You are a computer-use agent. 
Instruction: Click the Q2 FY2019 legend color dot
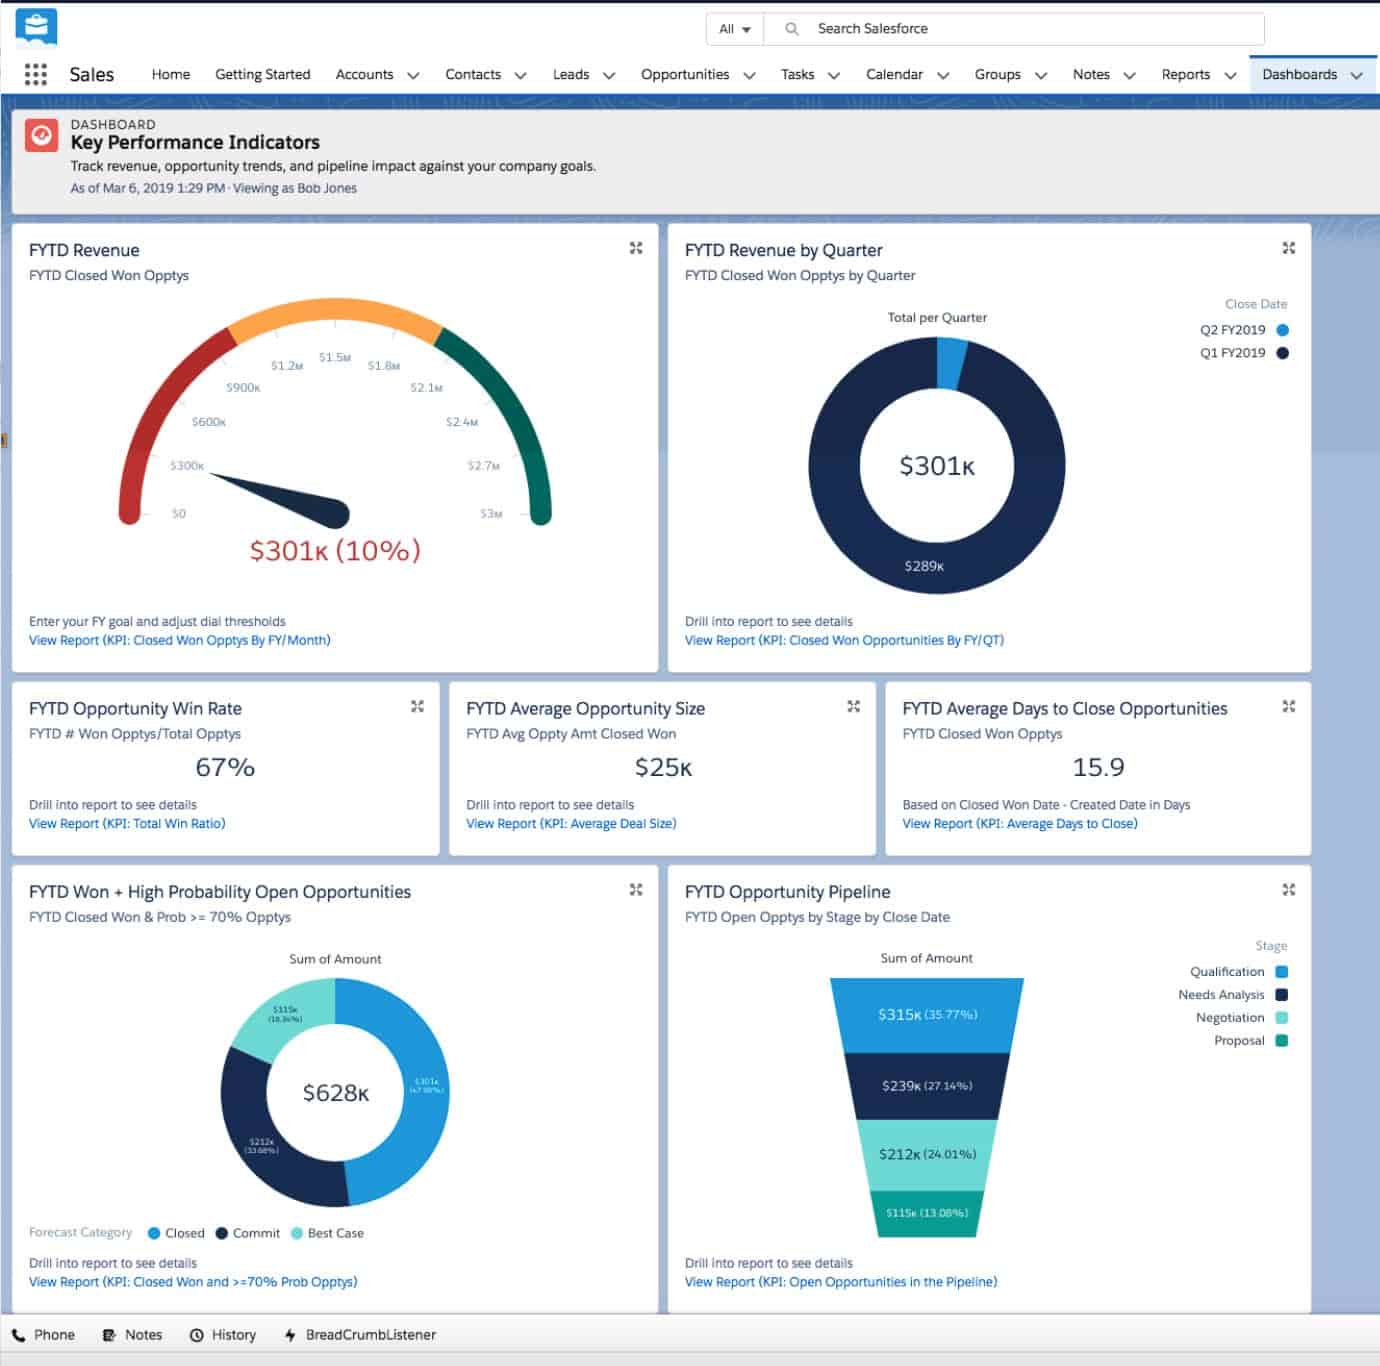coord(1282,330)
